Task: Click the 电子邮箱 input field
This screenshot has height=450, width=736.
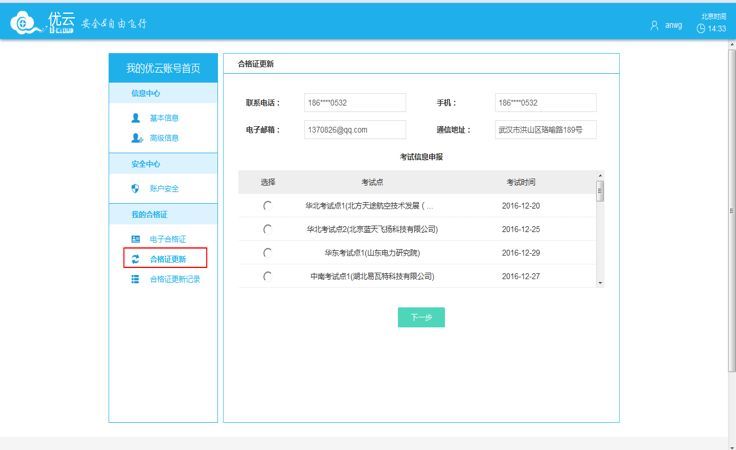Action: point(355,129)
